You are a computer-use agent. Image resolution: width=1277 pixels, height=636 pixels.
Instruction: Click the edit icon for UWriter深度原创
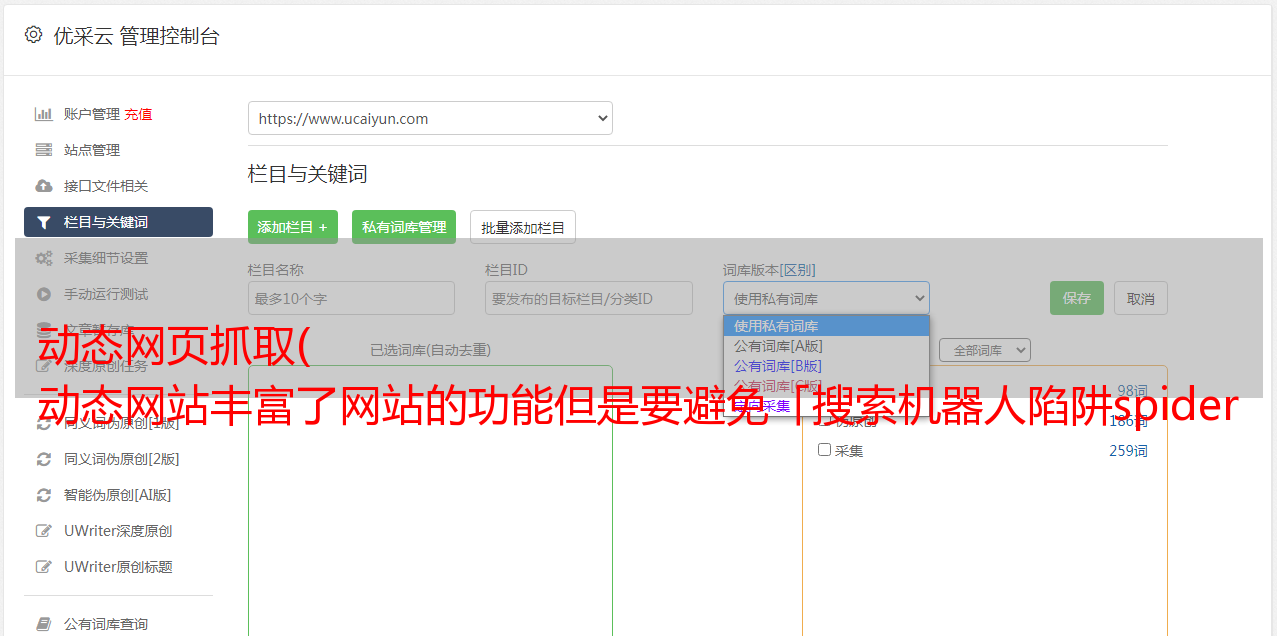[x=44, y=531]
